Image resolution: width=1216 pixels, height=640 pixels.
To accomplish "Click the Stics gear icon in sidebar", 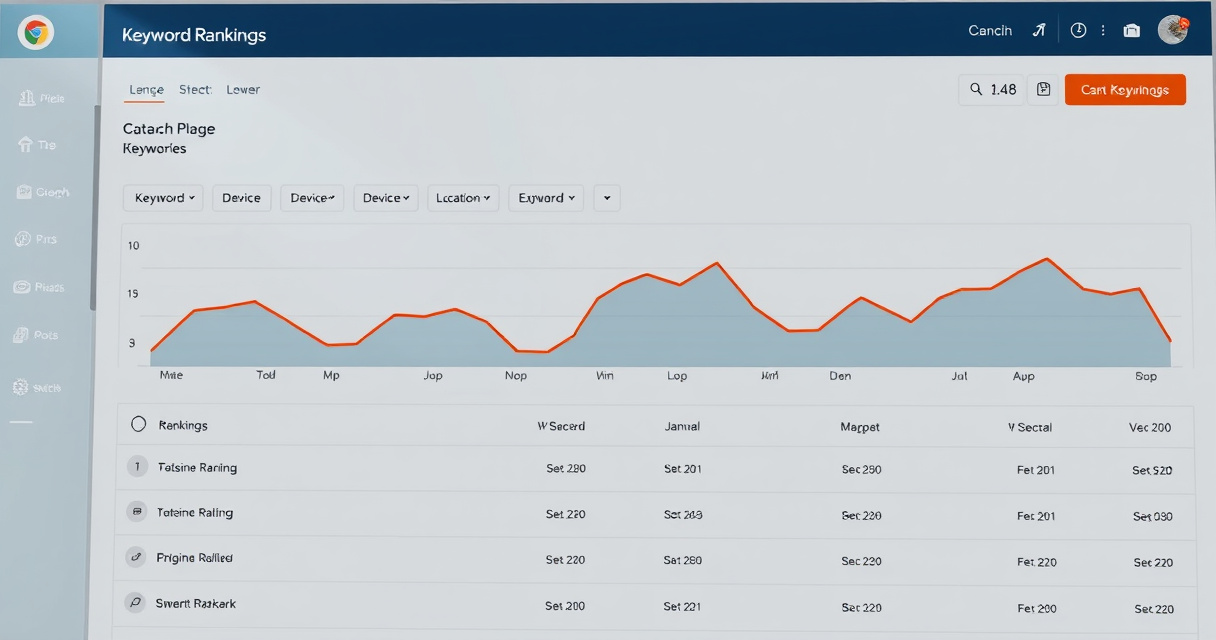I will tap(20, 387).
